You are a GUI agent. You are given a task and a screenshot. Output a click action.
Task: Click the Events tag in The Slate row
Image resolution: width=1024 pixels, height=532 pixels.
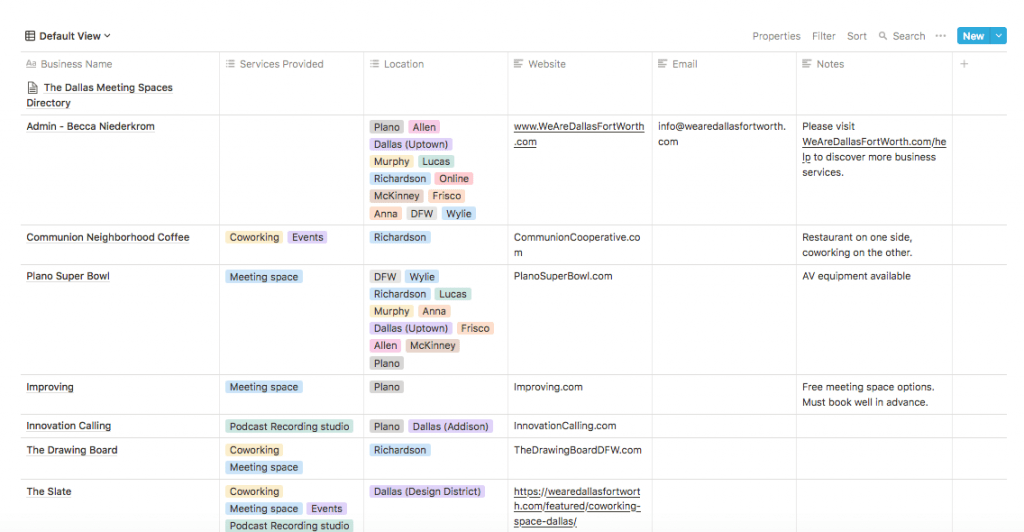point(327,509)
